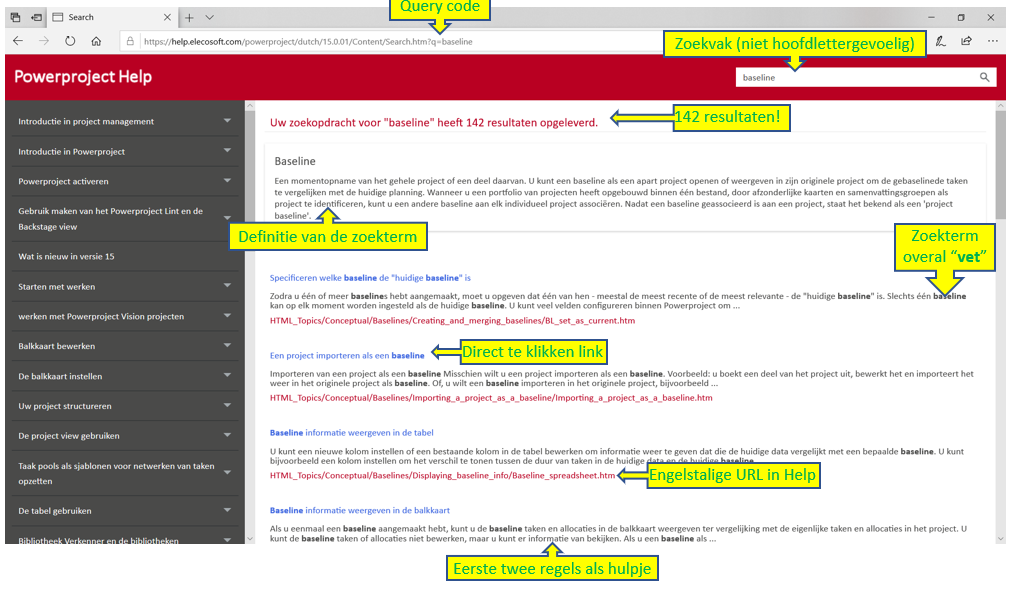The height and width of the screenshot is (589, 1016).
Task: Select De balkkaart instellen in sidebar
Action: (60, 376)
